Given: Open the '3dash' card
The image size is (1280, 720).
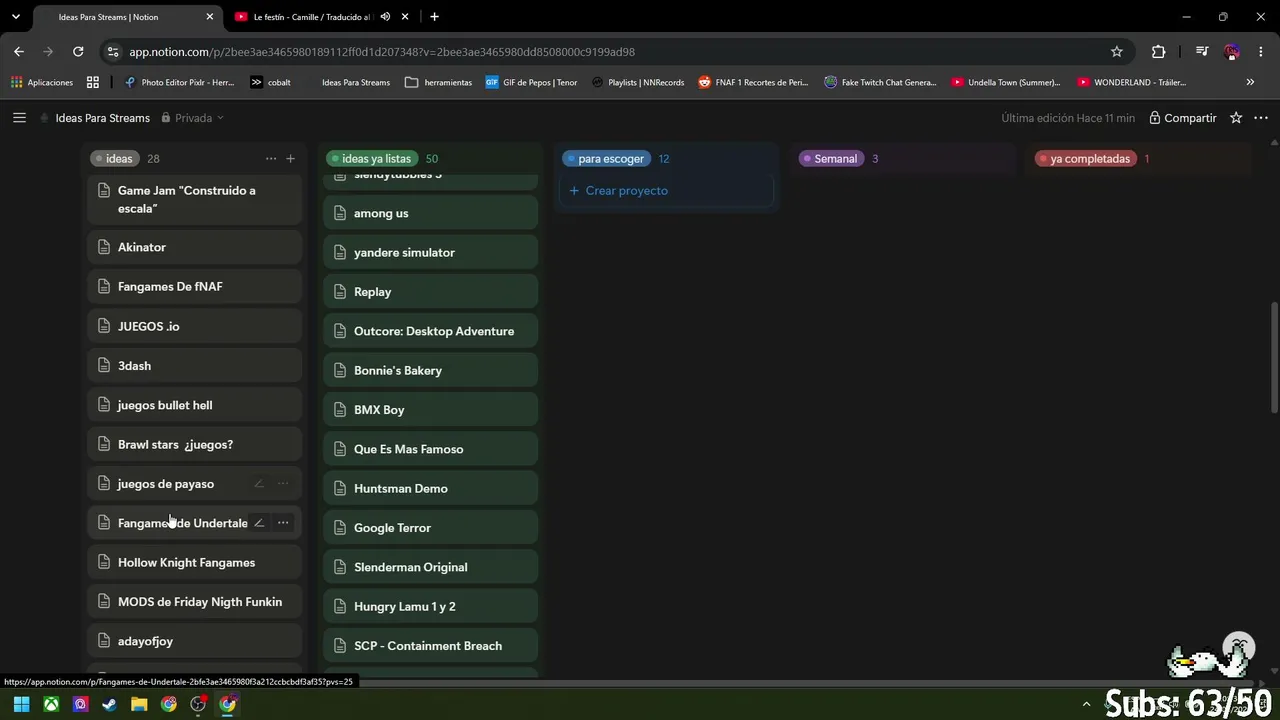Looking at the screenshot, I should 195,366.
